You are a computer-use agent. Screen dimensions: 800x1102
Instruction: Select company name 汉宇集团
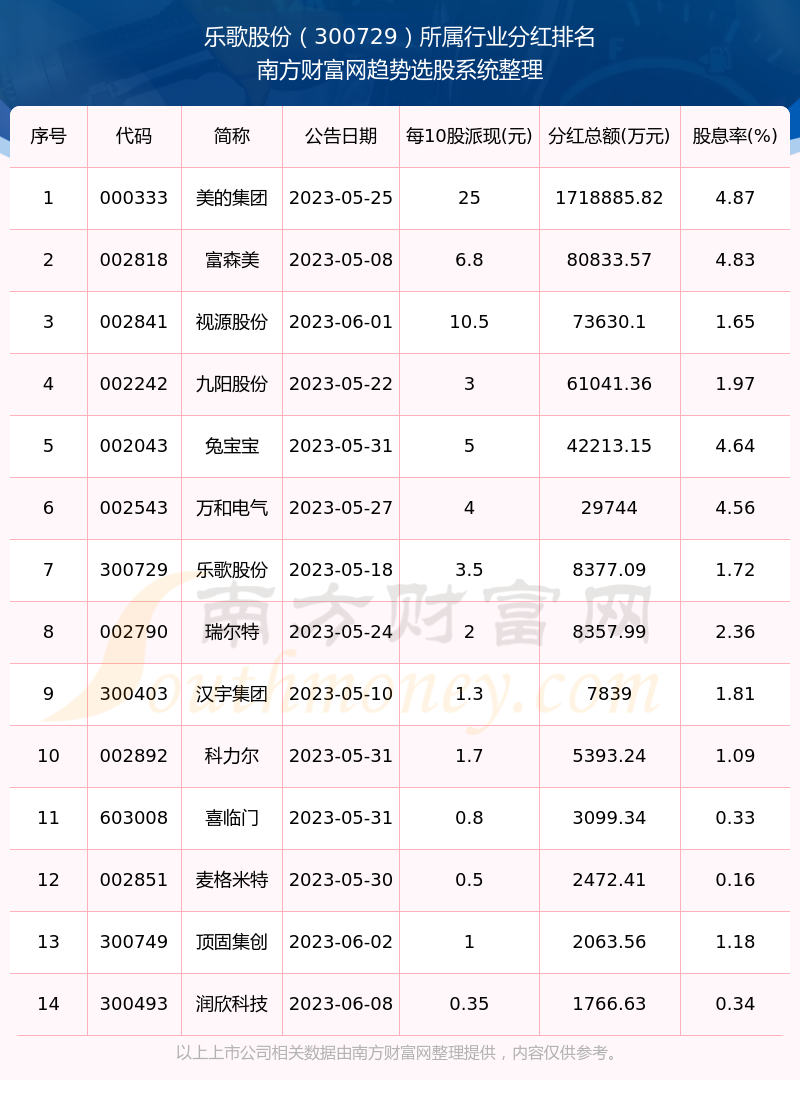[x=232, y=694]
